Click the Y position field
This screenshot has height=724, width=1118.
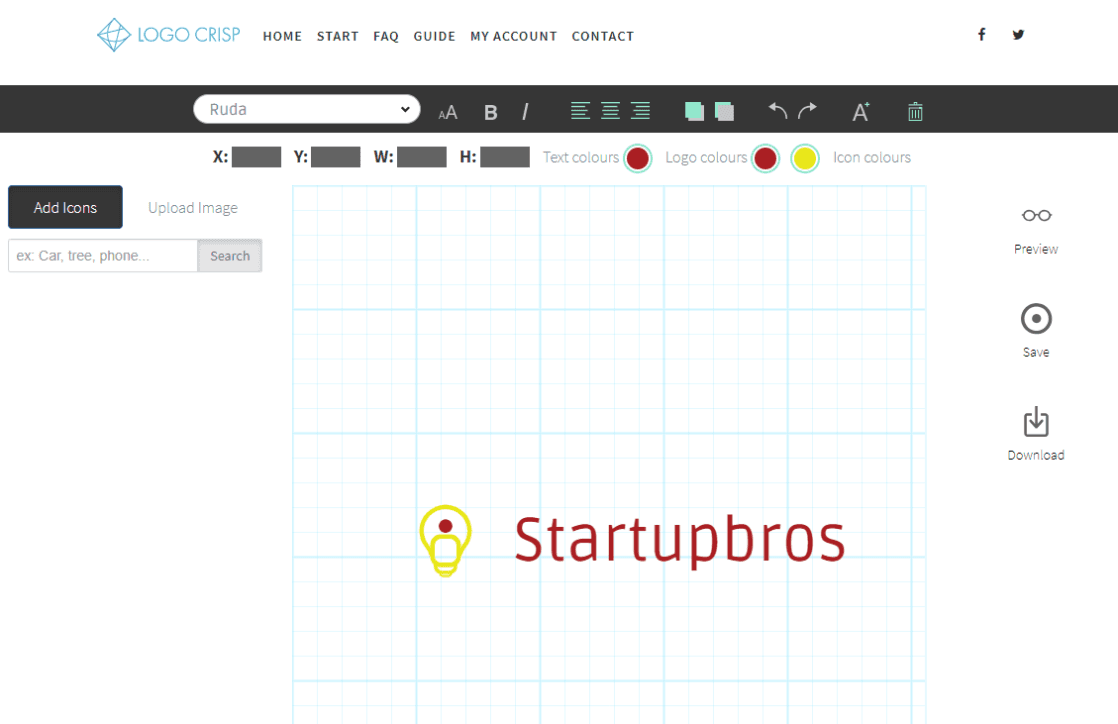pyautogui.click(x=336, y=157)
